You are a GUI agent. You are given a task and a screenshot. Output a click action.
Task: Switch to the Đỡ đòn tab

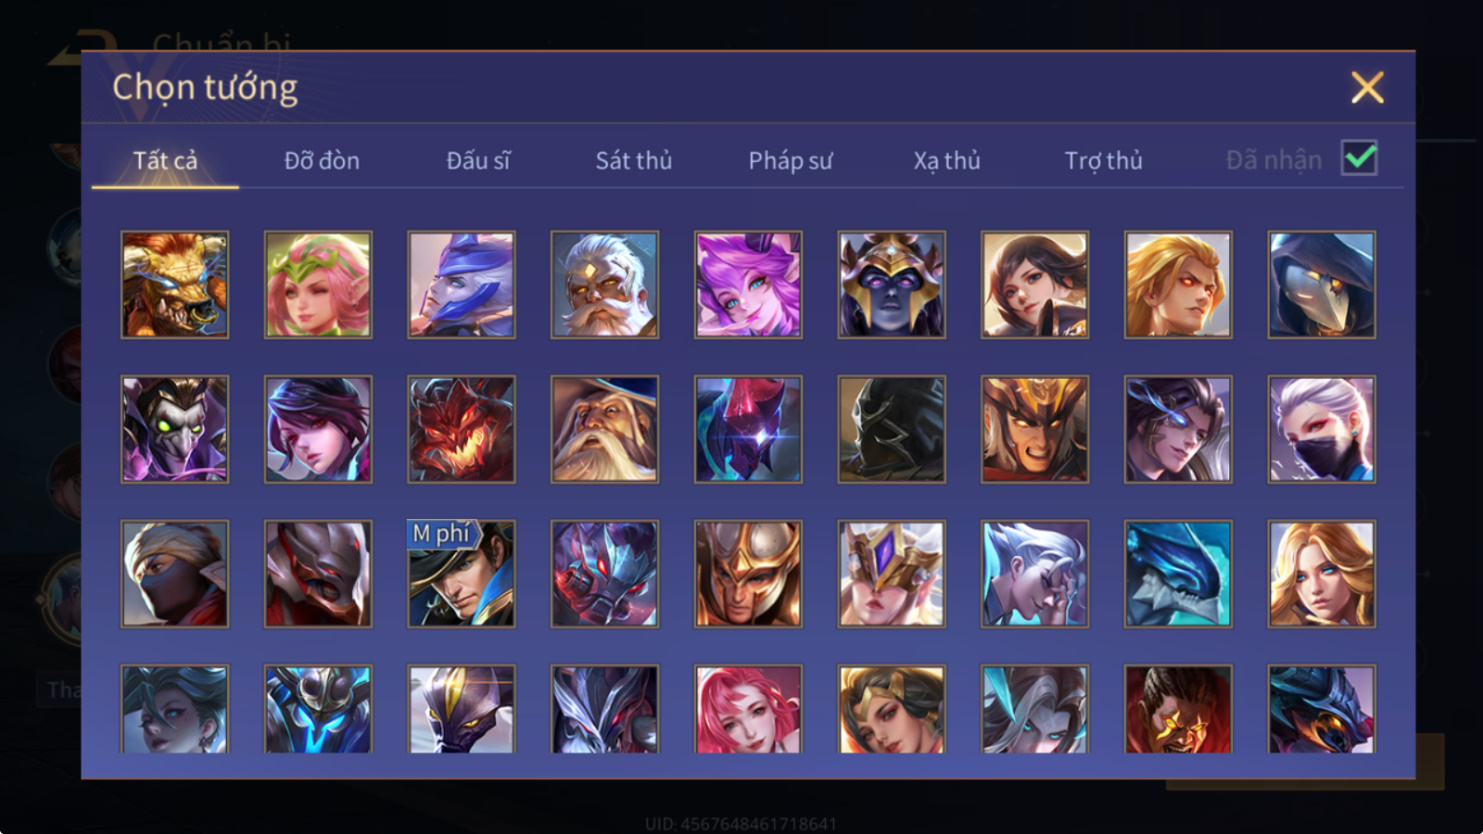point(322,160)
